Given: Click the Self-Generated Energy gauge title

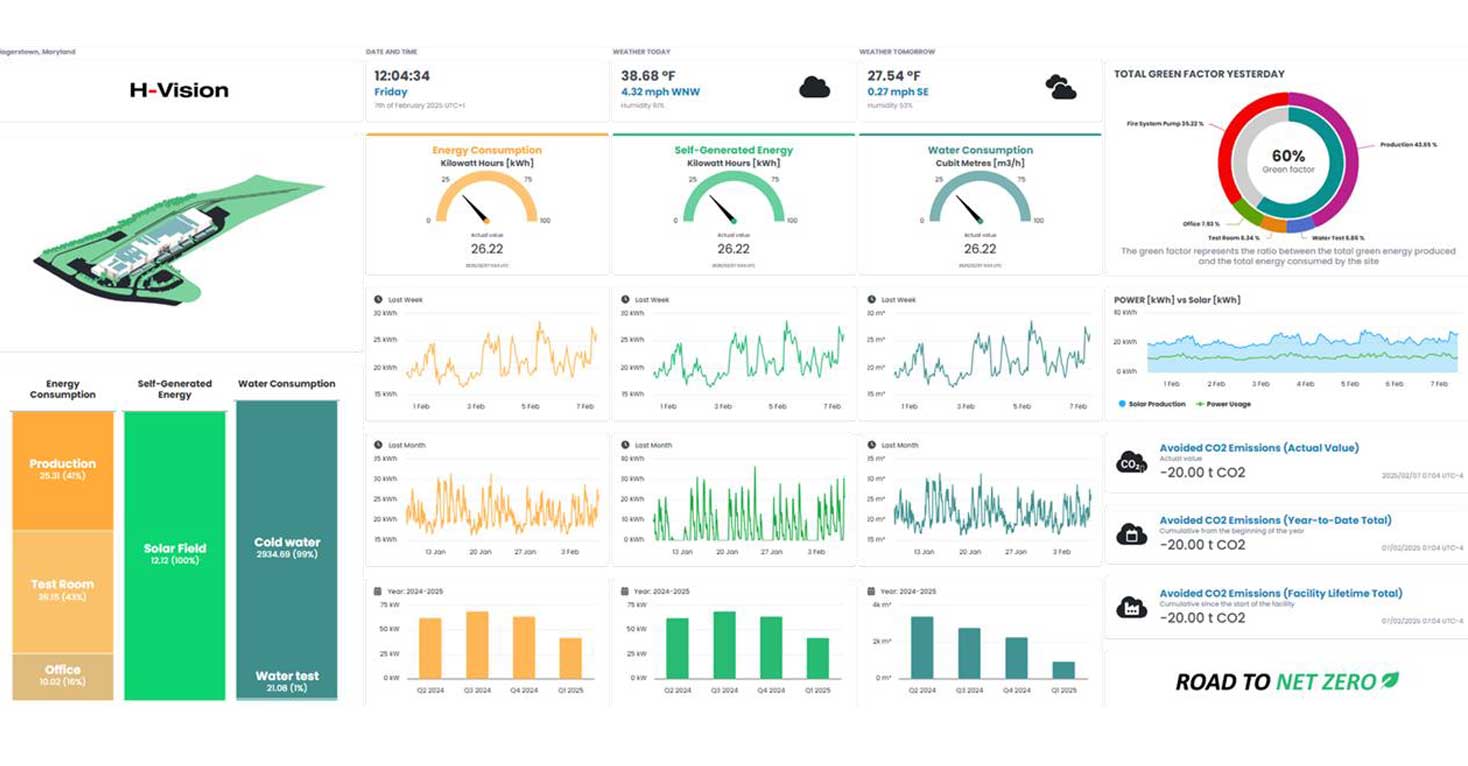Looking at the screenshot, I should pyautogui.click(x=733, y=150).
